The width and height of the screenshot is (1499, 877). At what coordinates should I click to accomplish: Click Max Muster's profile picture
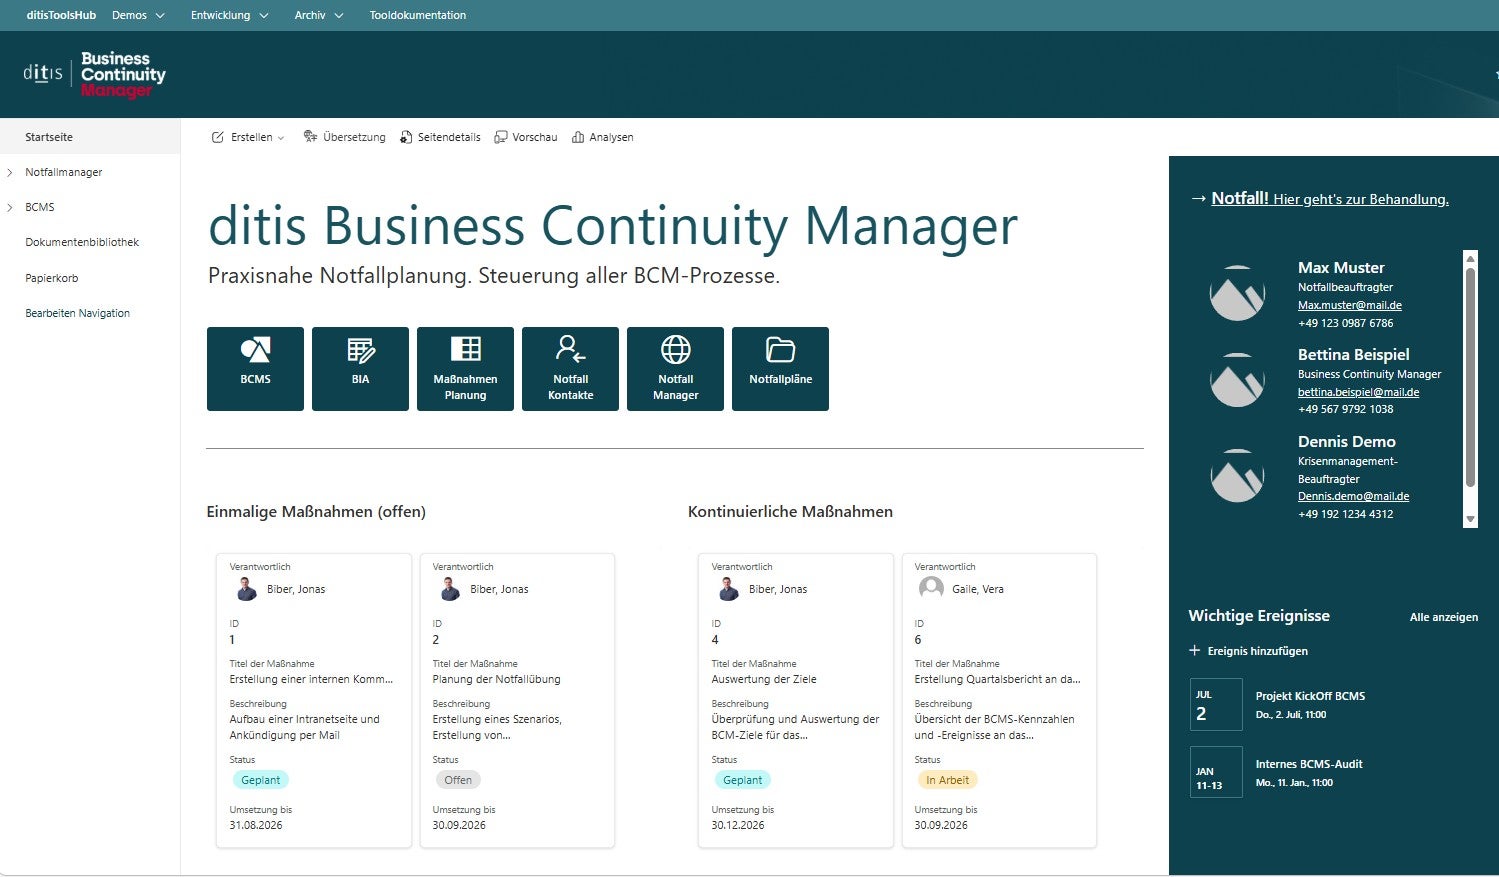click(x=1237, y=293)
